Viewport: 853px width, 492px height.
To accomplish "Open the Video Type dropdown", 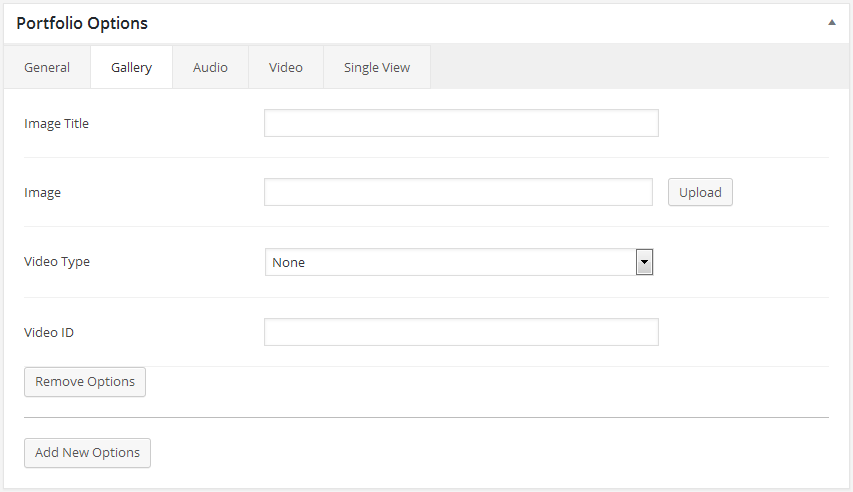I will 450,262.
